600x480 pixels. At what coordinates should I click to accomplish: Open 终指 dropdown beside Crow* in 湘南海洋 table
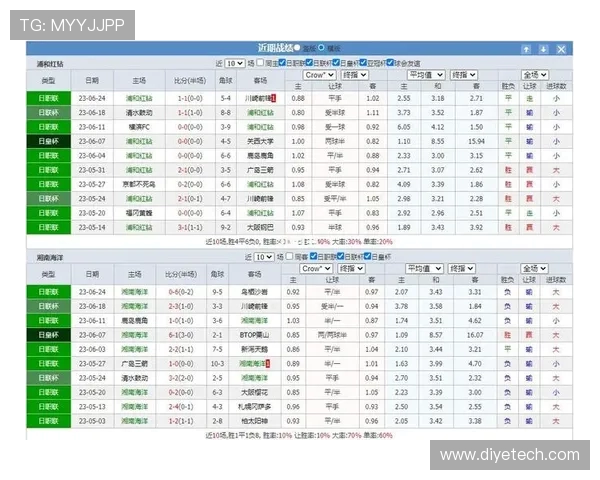[x=351, y=269]
